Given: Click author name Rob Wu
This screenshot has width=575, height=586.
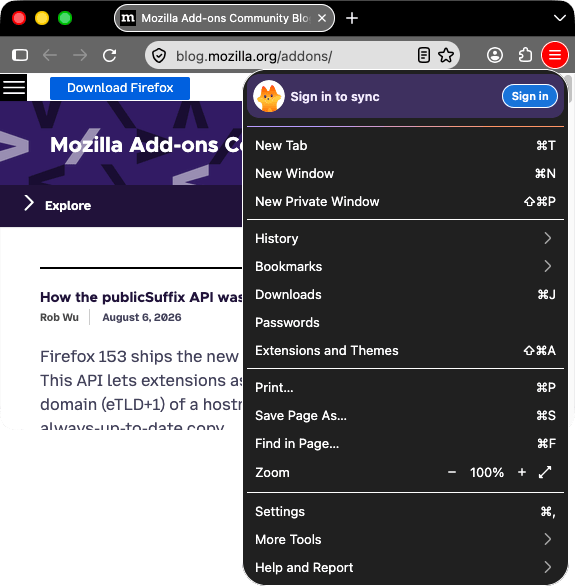Looking at the screenshot, I should tap(59, 317).
